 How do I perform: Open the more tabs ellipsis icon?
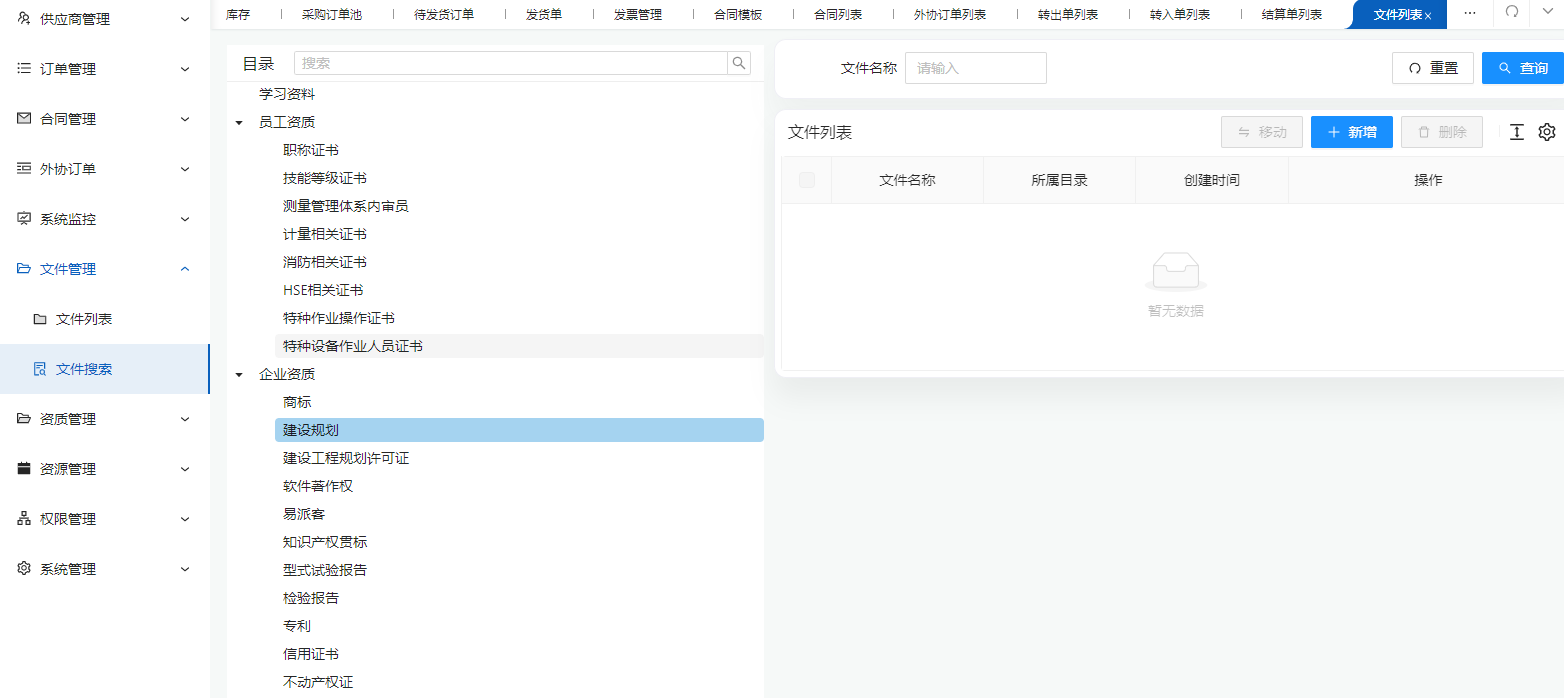[1470, 13]
